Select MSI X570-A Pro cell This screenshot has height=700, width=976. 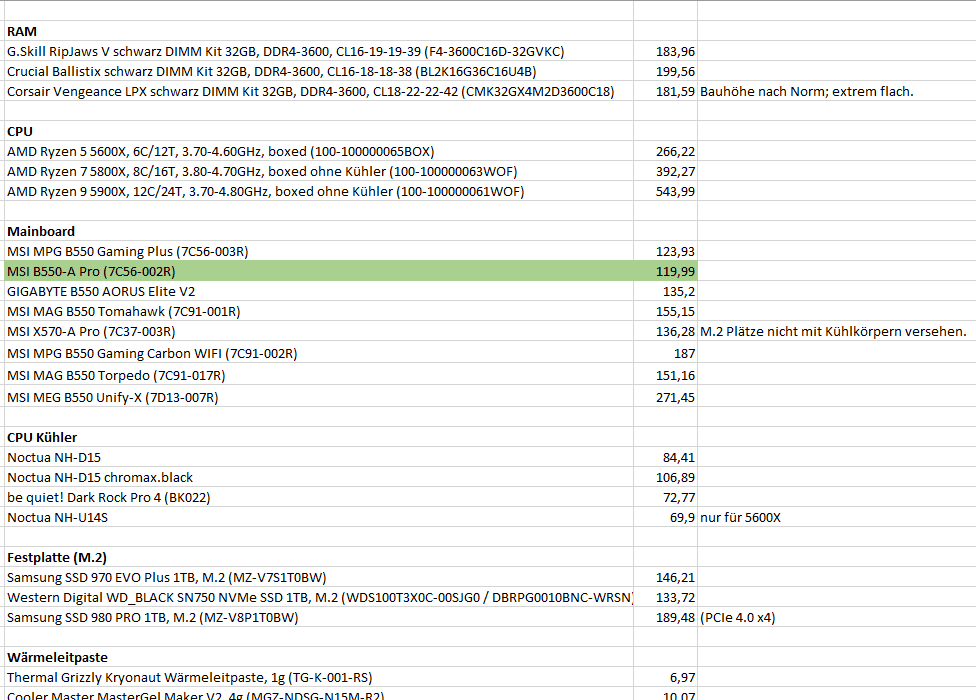pos(319,331)
